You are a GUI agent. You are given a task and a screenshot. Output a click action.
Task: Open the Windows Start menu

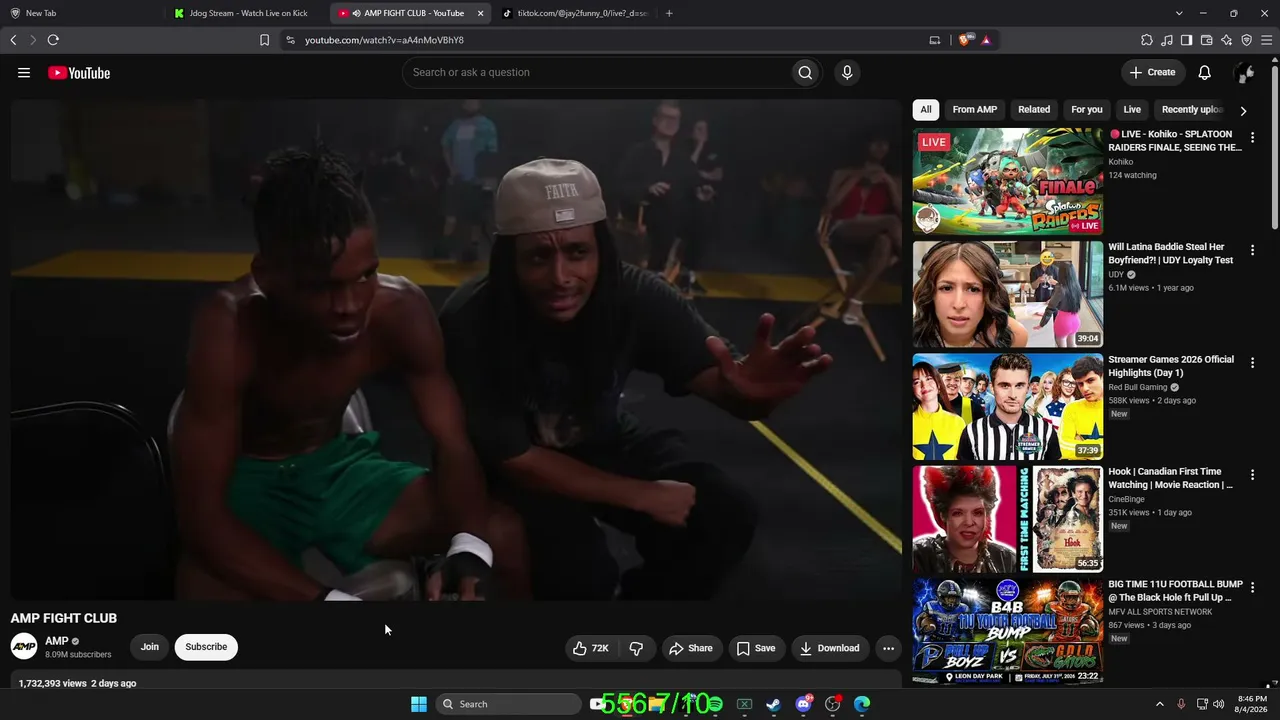point(419,704)
